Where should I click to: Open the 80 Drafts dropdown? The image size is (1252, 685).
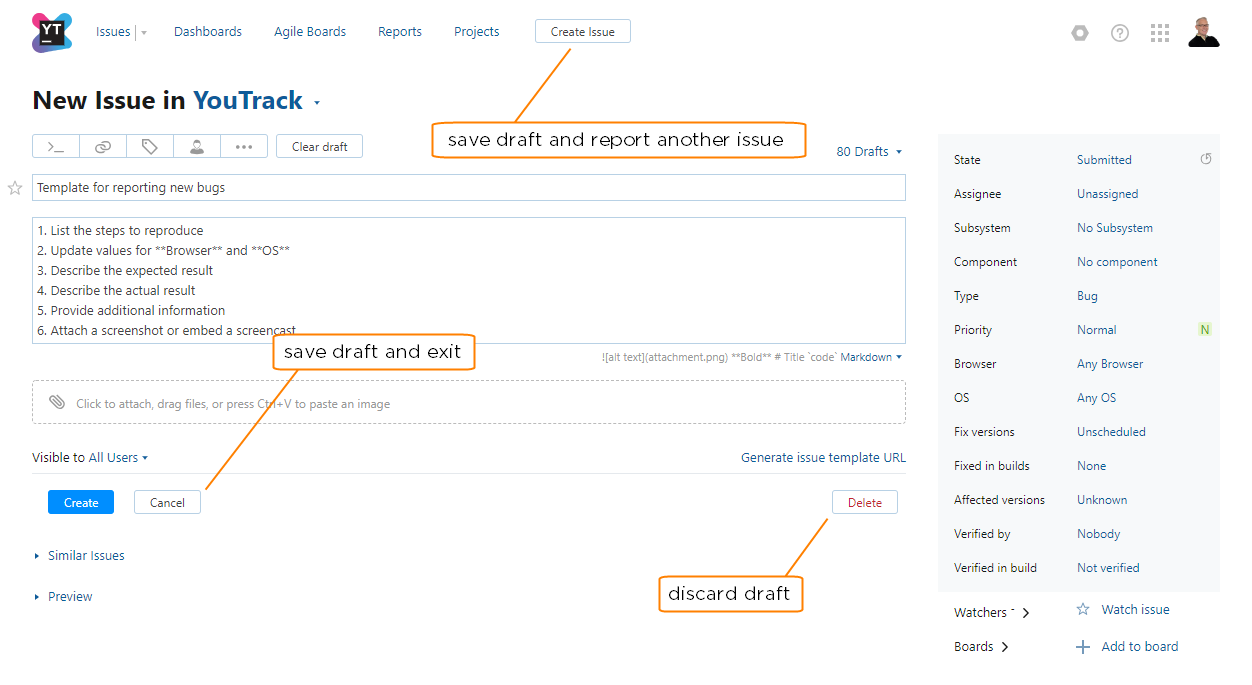868,152
